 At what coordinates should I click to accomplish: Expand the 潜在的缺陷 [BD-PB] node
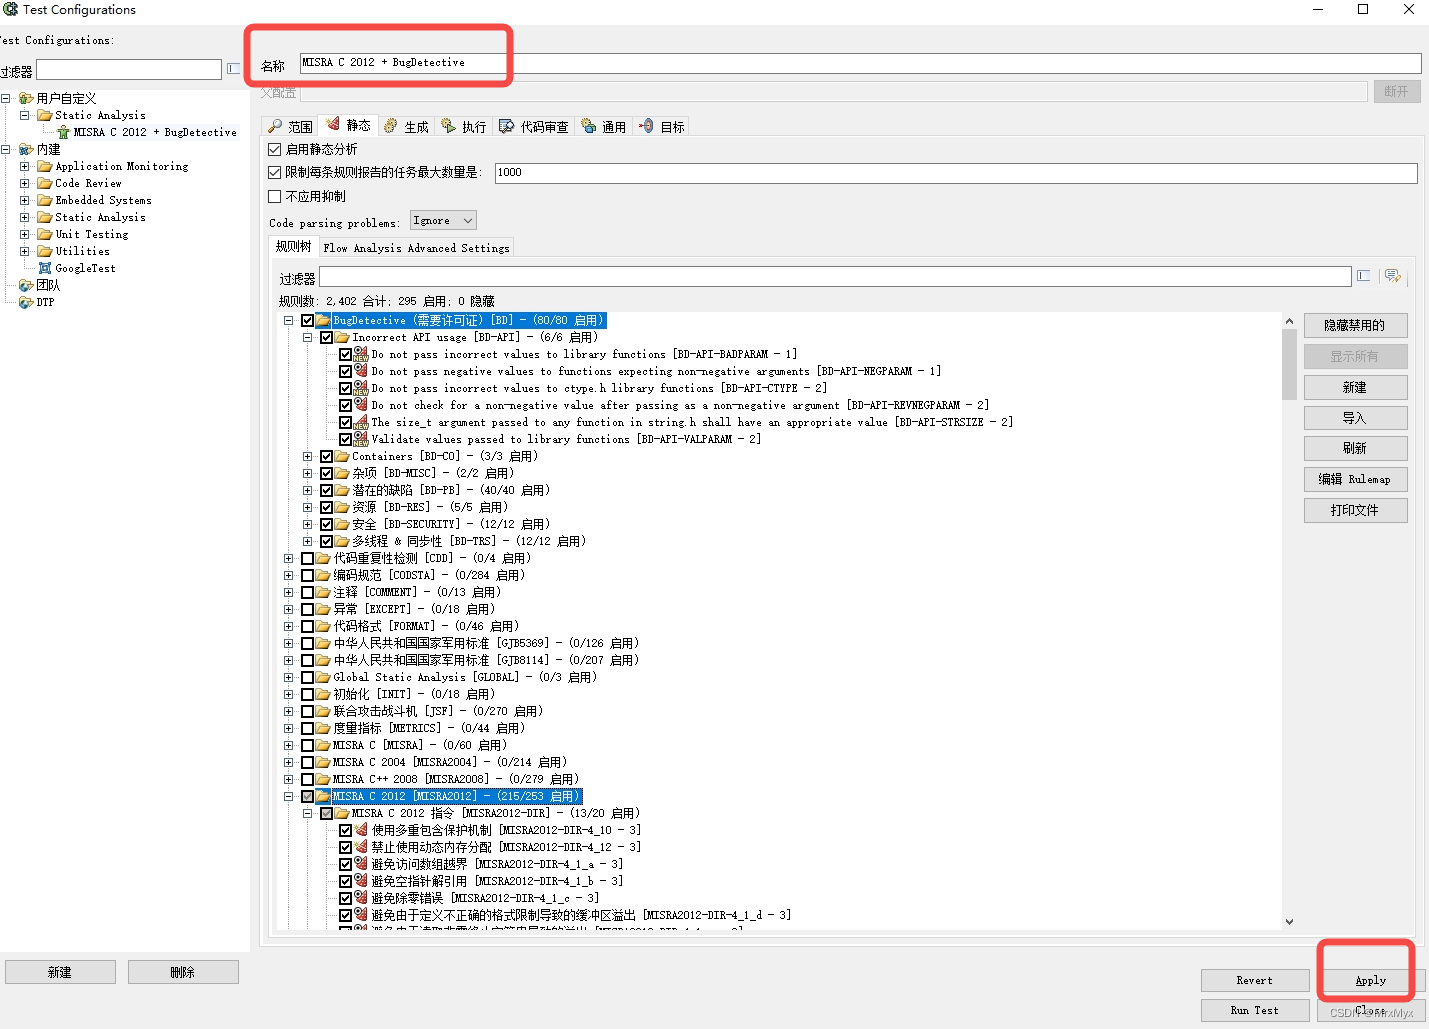[x=307, y=490]
